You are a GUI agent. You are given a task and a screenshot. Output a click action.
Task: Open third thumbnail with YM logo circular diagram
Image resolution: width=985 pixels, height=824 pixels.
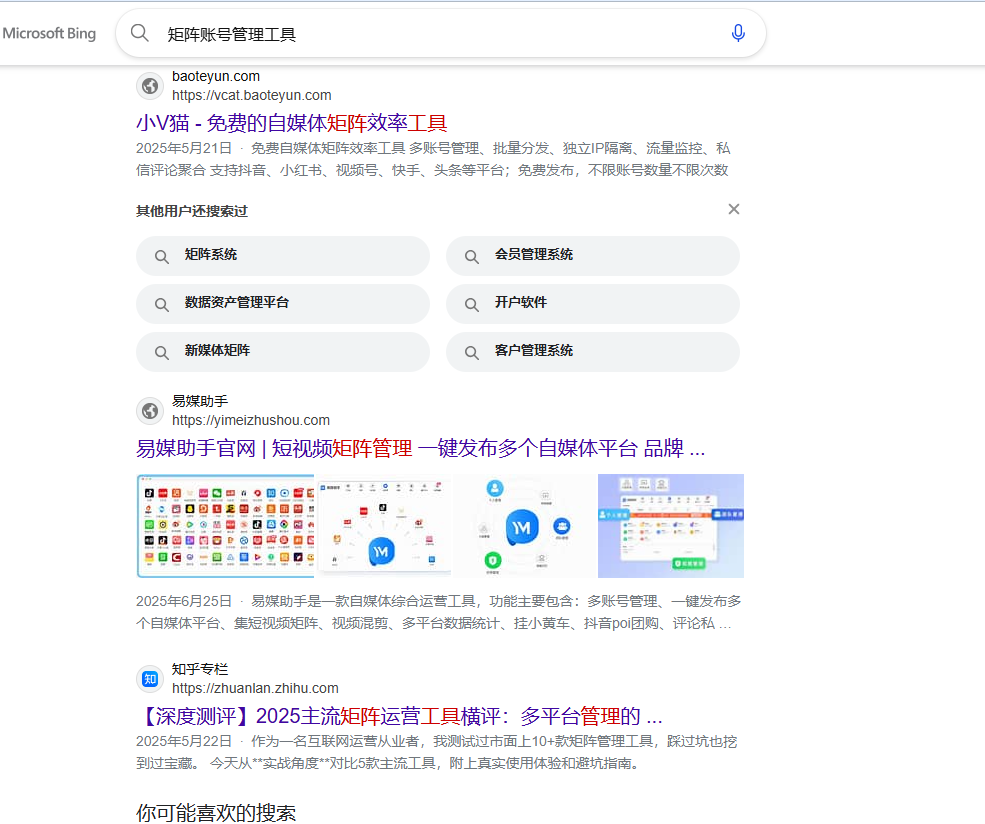(524, 526)
